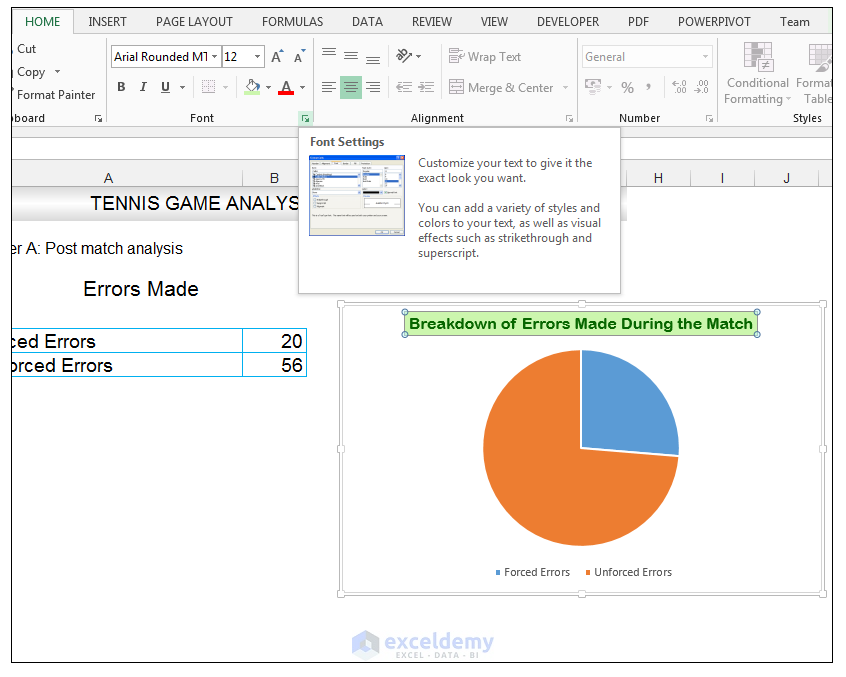Open borders dropdown arrow
The width and height of the screenshot is (846, 677).
226,87
